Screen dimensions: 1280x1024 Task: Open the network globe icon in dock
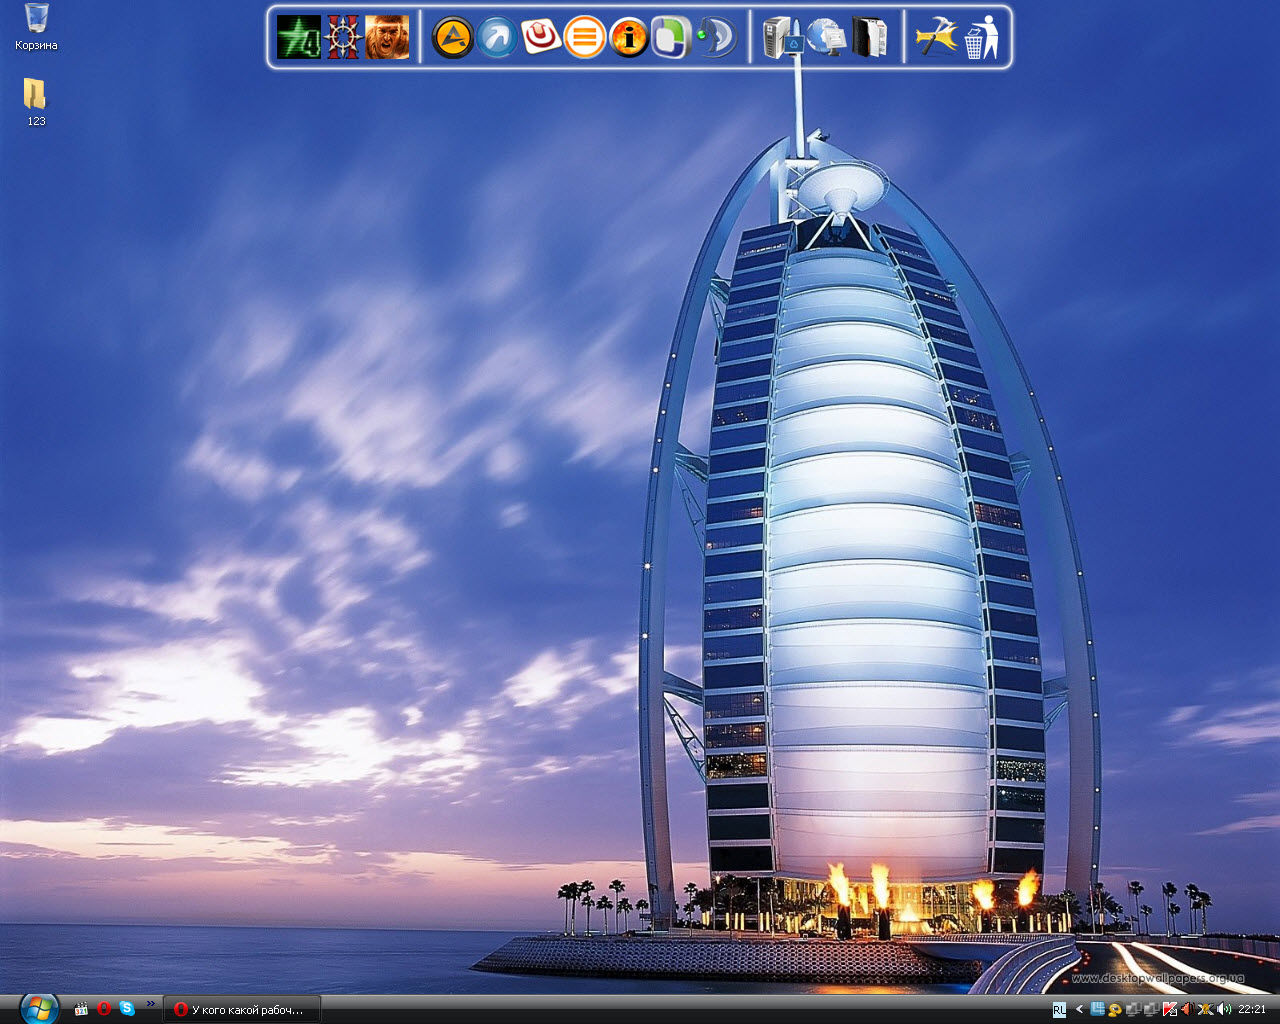tap(826, 38)
